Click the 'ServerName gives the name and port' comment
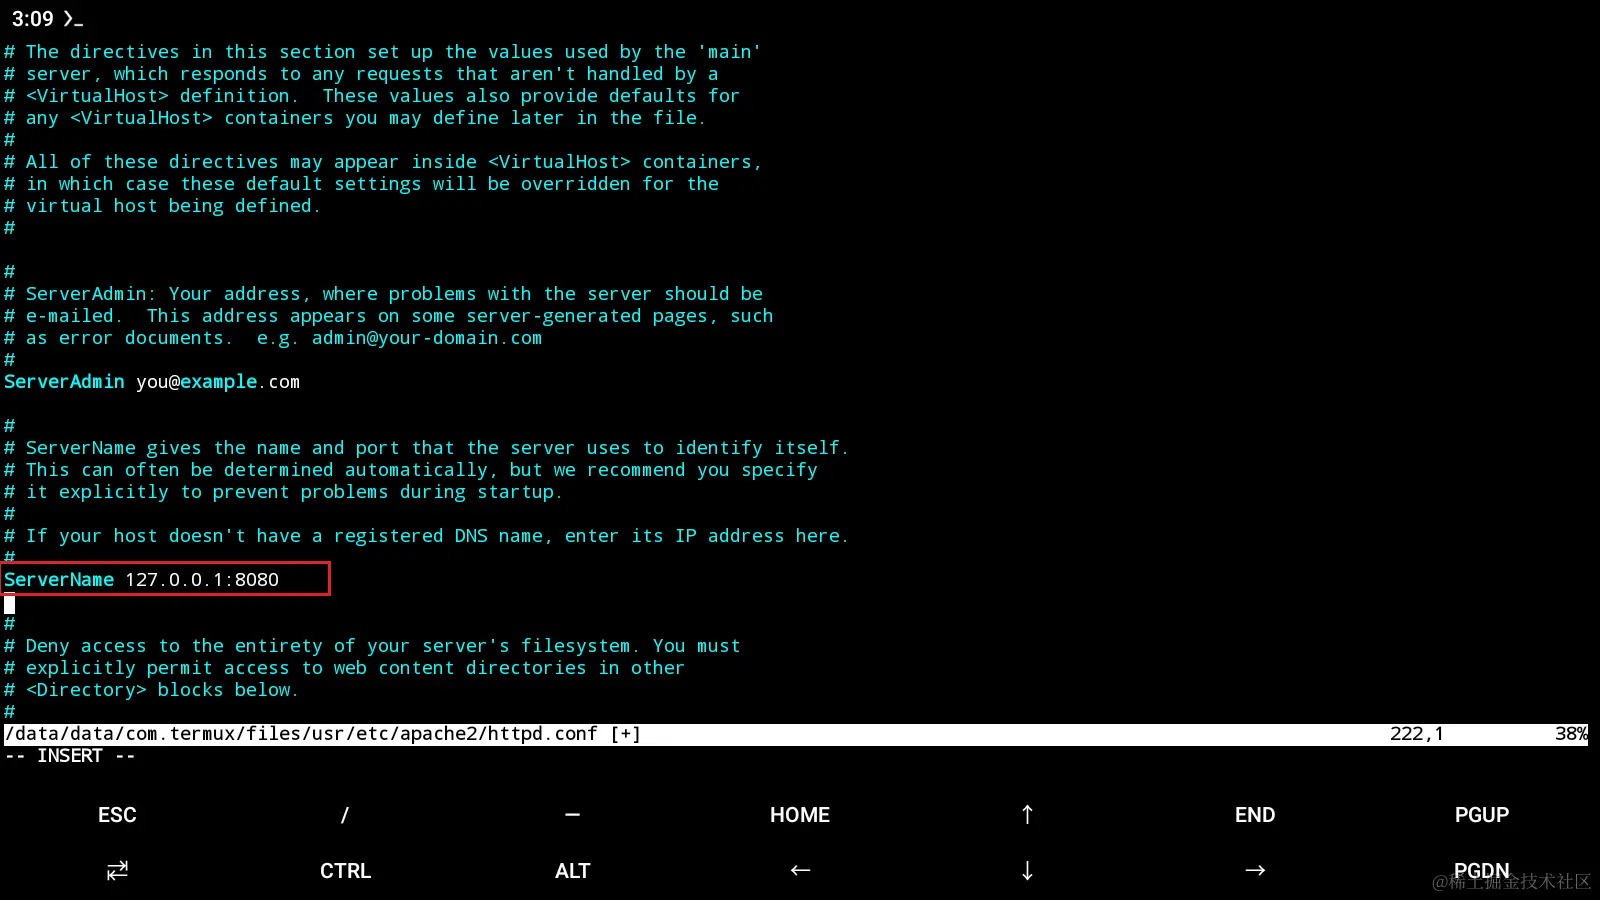Screen dimensions: 1600x900 coord(426,448)
